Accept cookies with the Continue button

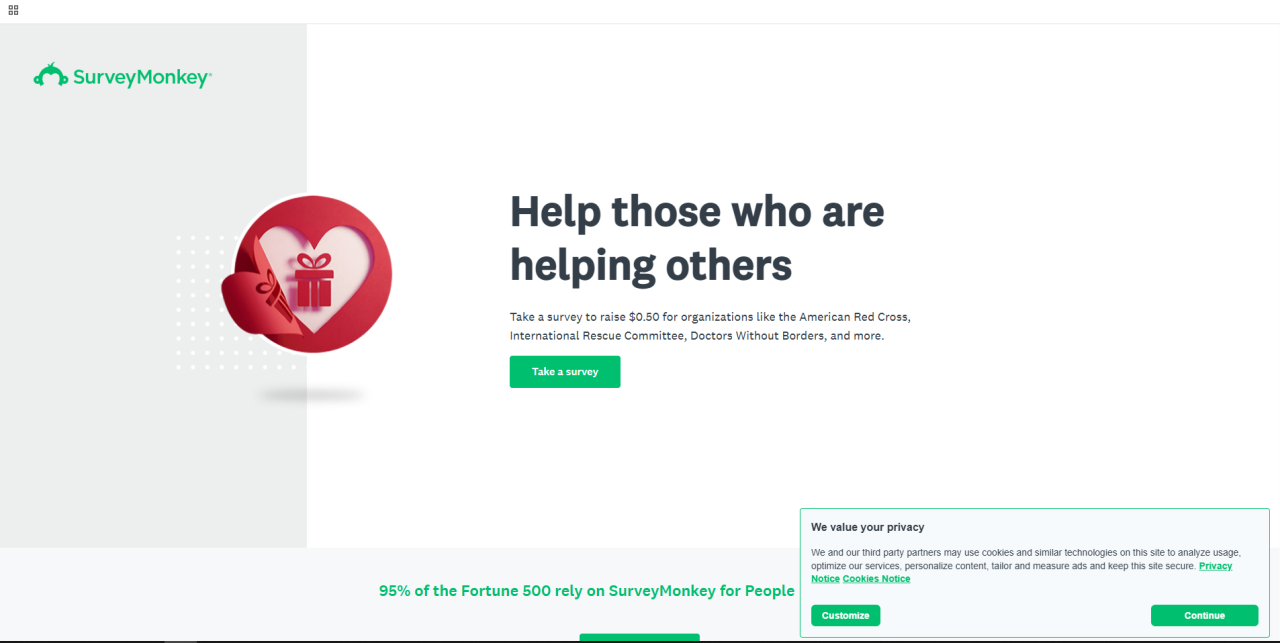pyautogui.click(x=1204, y=615)
